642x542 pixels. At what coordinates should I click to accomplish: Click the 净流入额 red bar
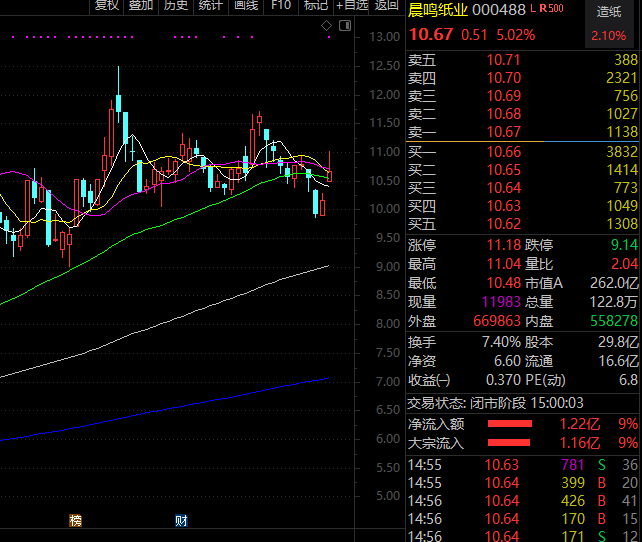(x=509, y=423)
